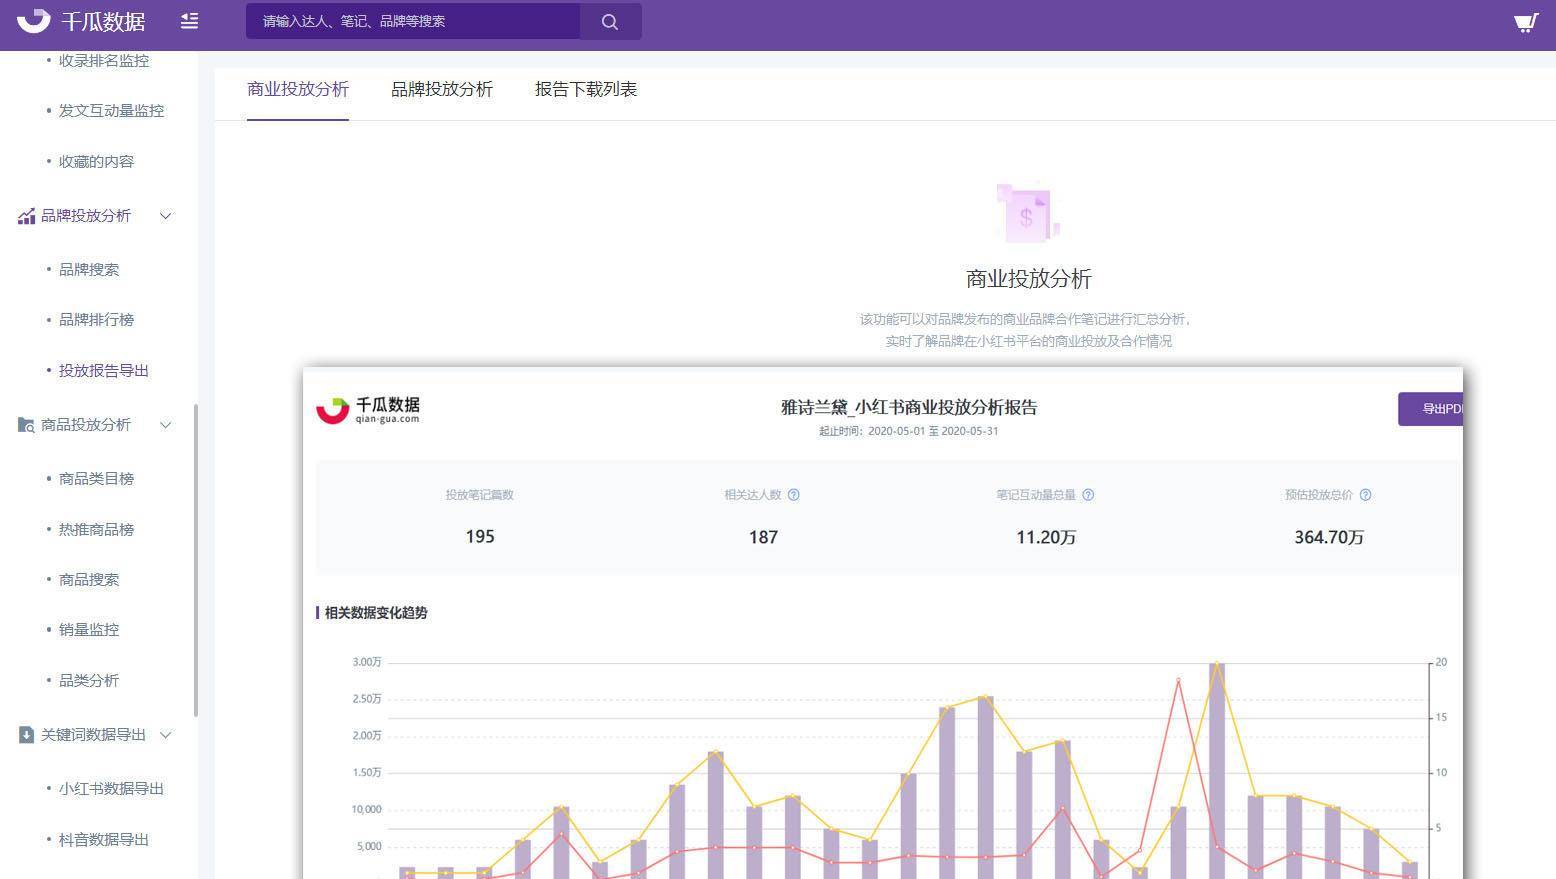This screenshot has height=879, width=1556.
Task: Click the 导出PDF button
Action: click(1431, 409)
